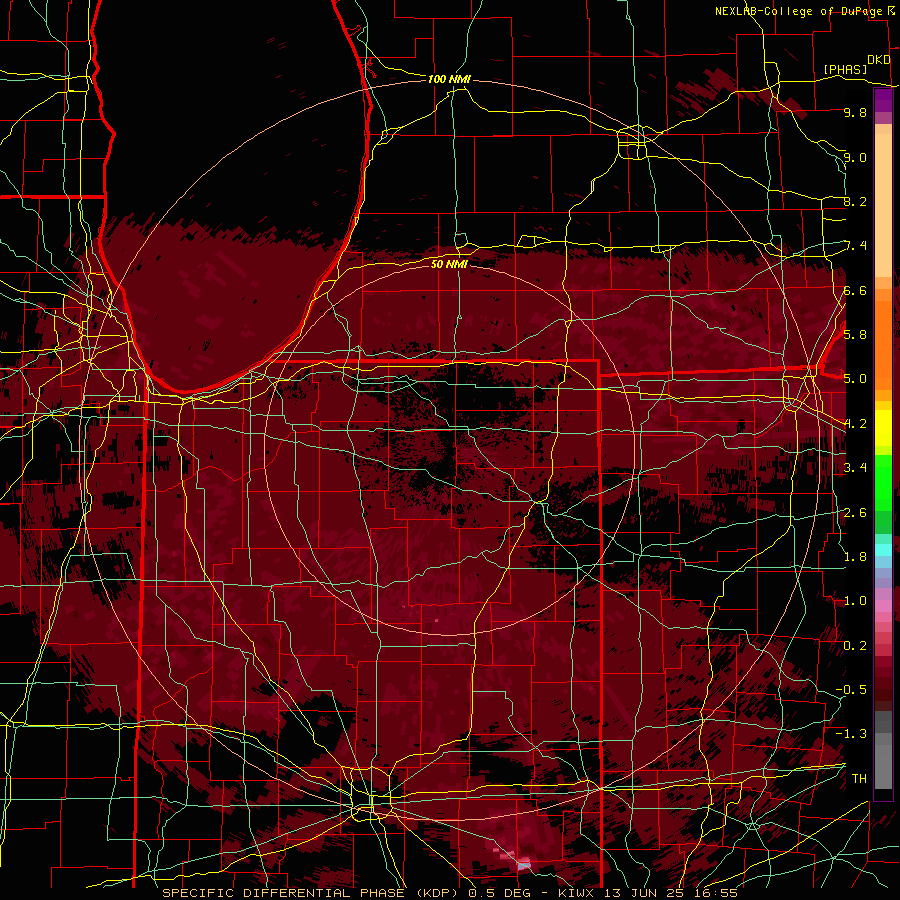Click the DKD label above color bar
This screenshot has width=900, height=900.
coord(879,60)
